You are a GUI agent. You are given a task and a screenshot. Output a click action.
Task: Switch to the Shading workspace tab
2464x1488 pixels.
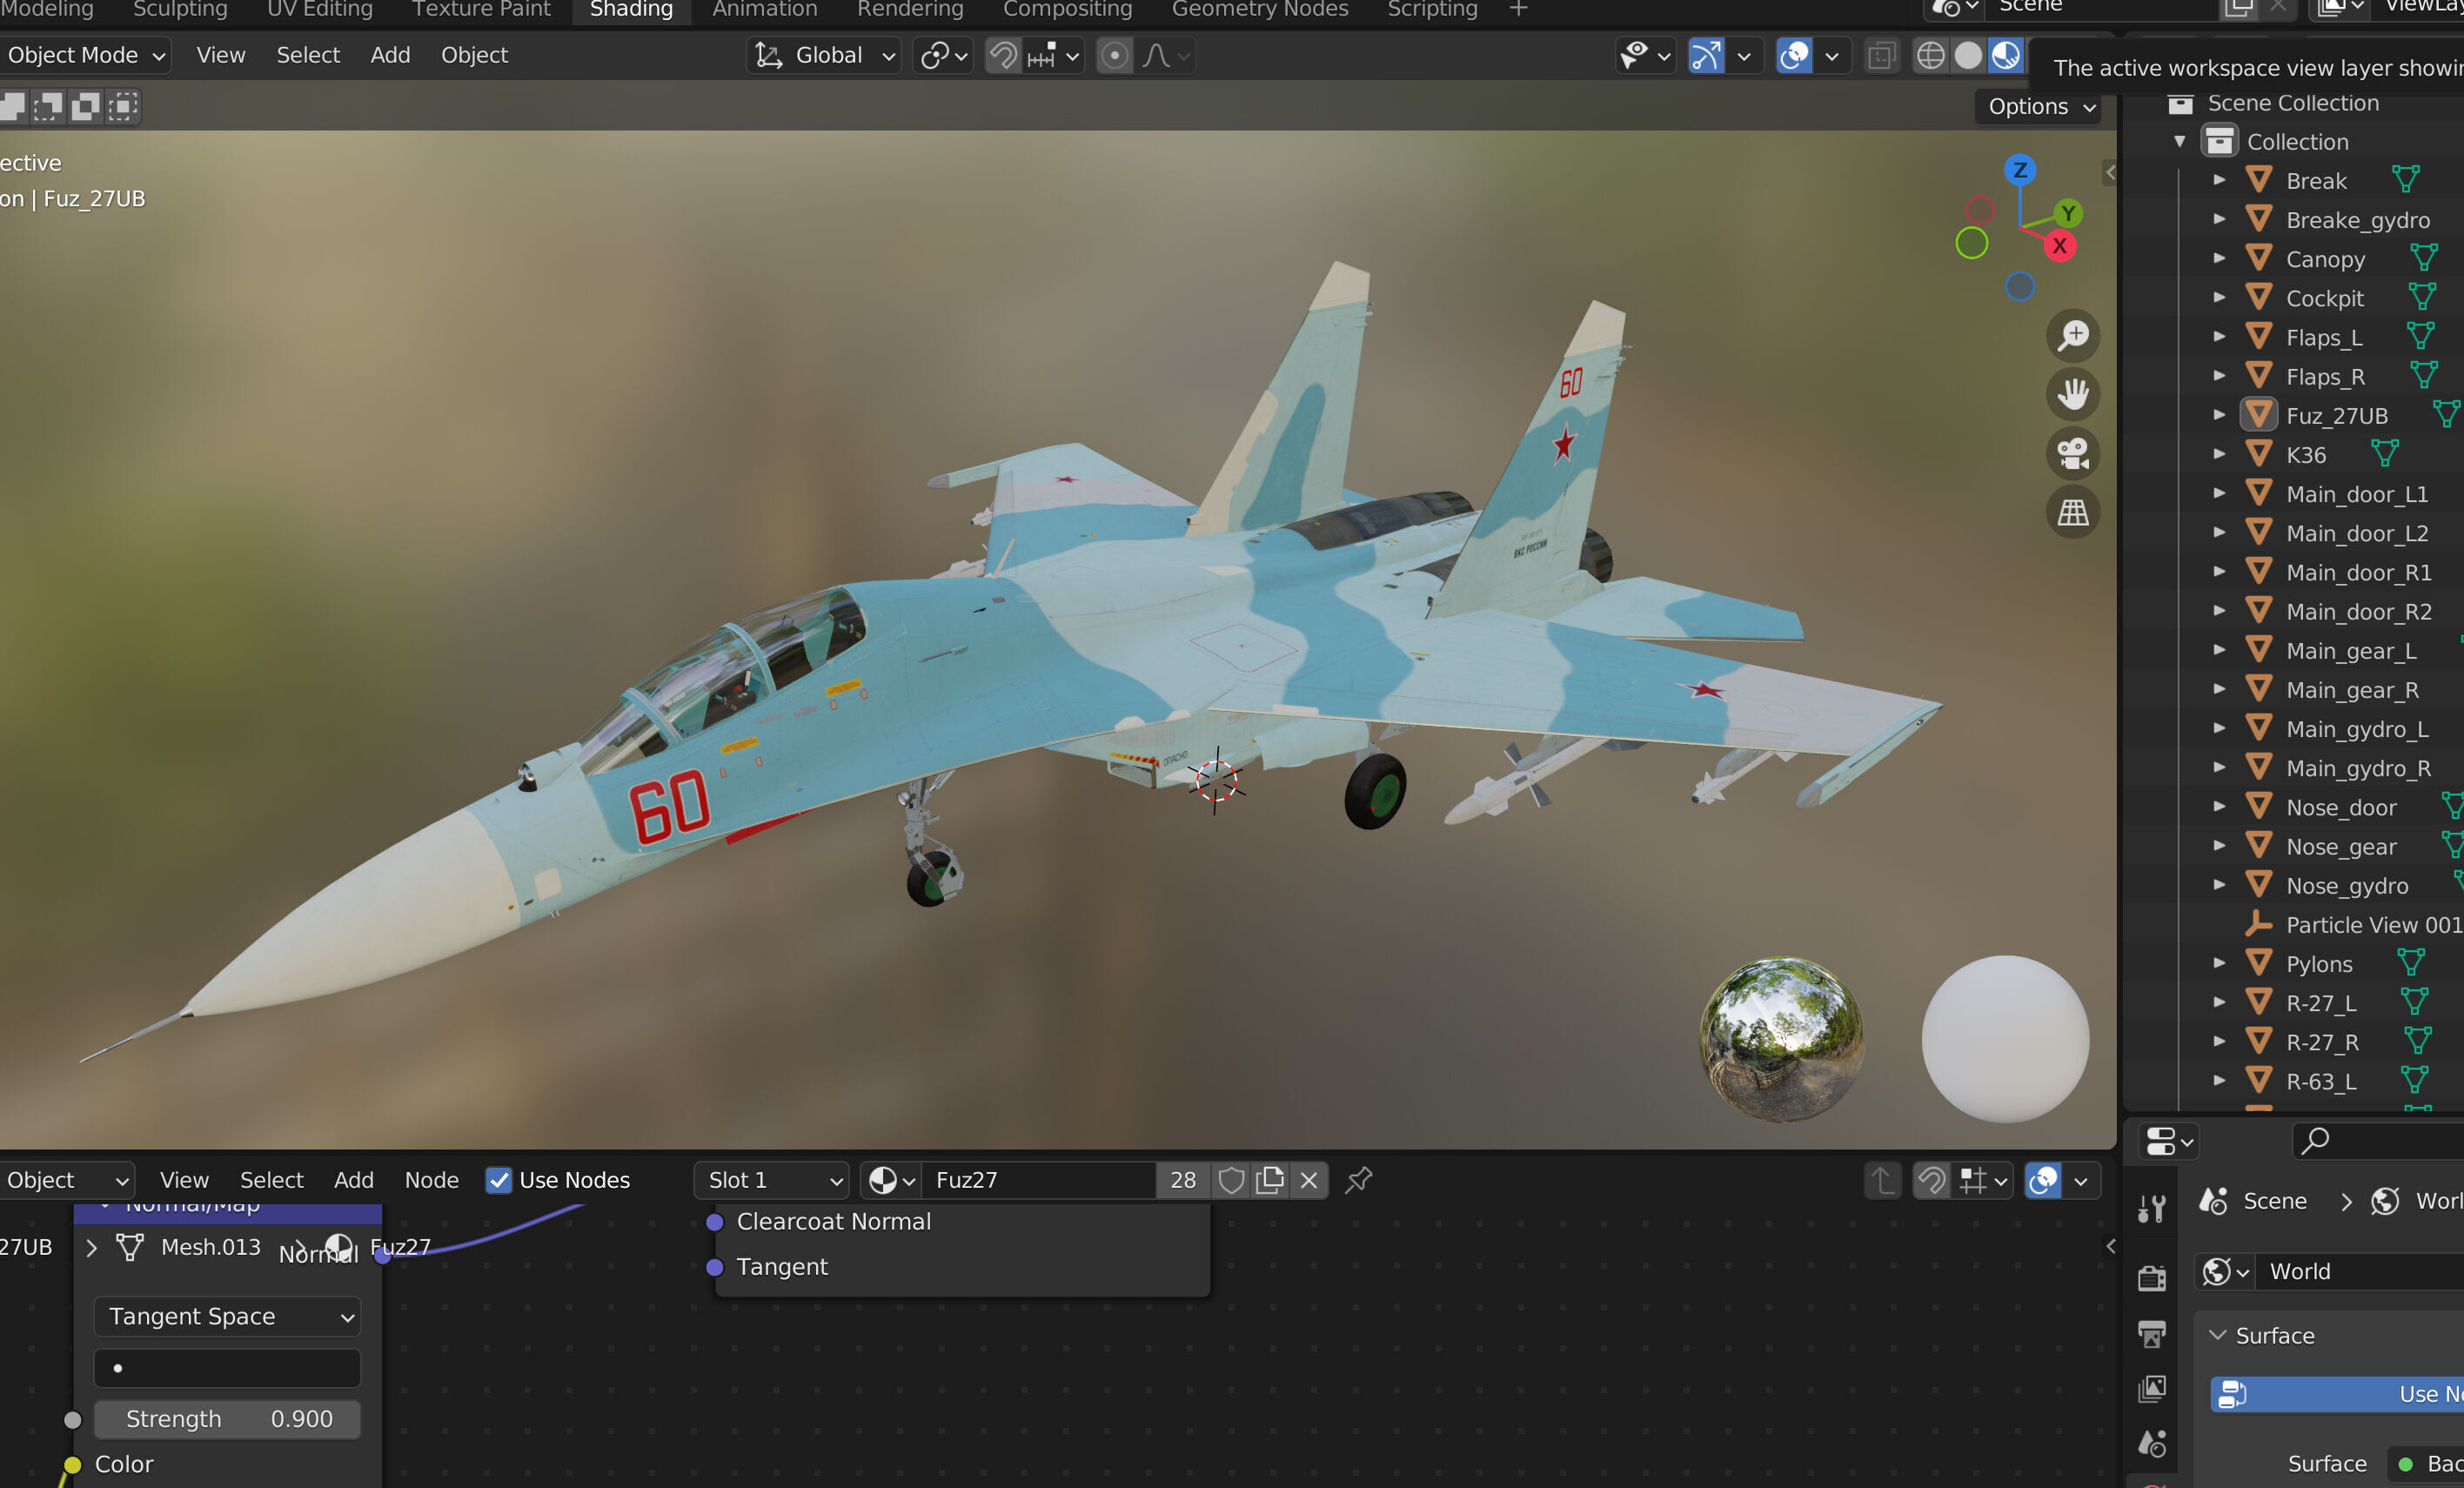point(631,10)
